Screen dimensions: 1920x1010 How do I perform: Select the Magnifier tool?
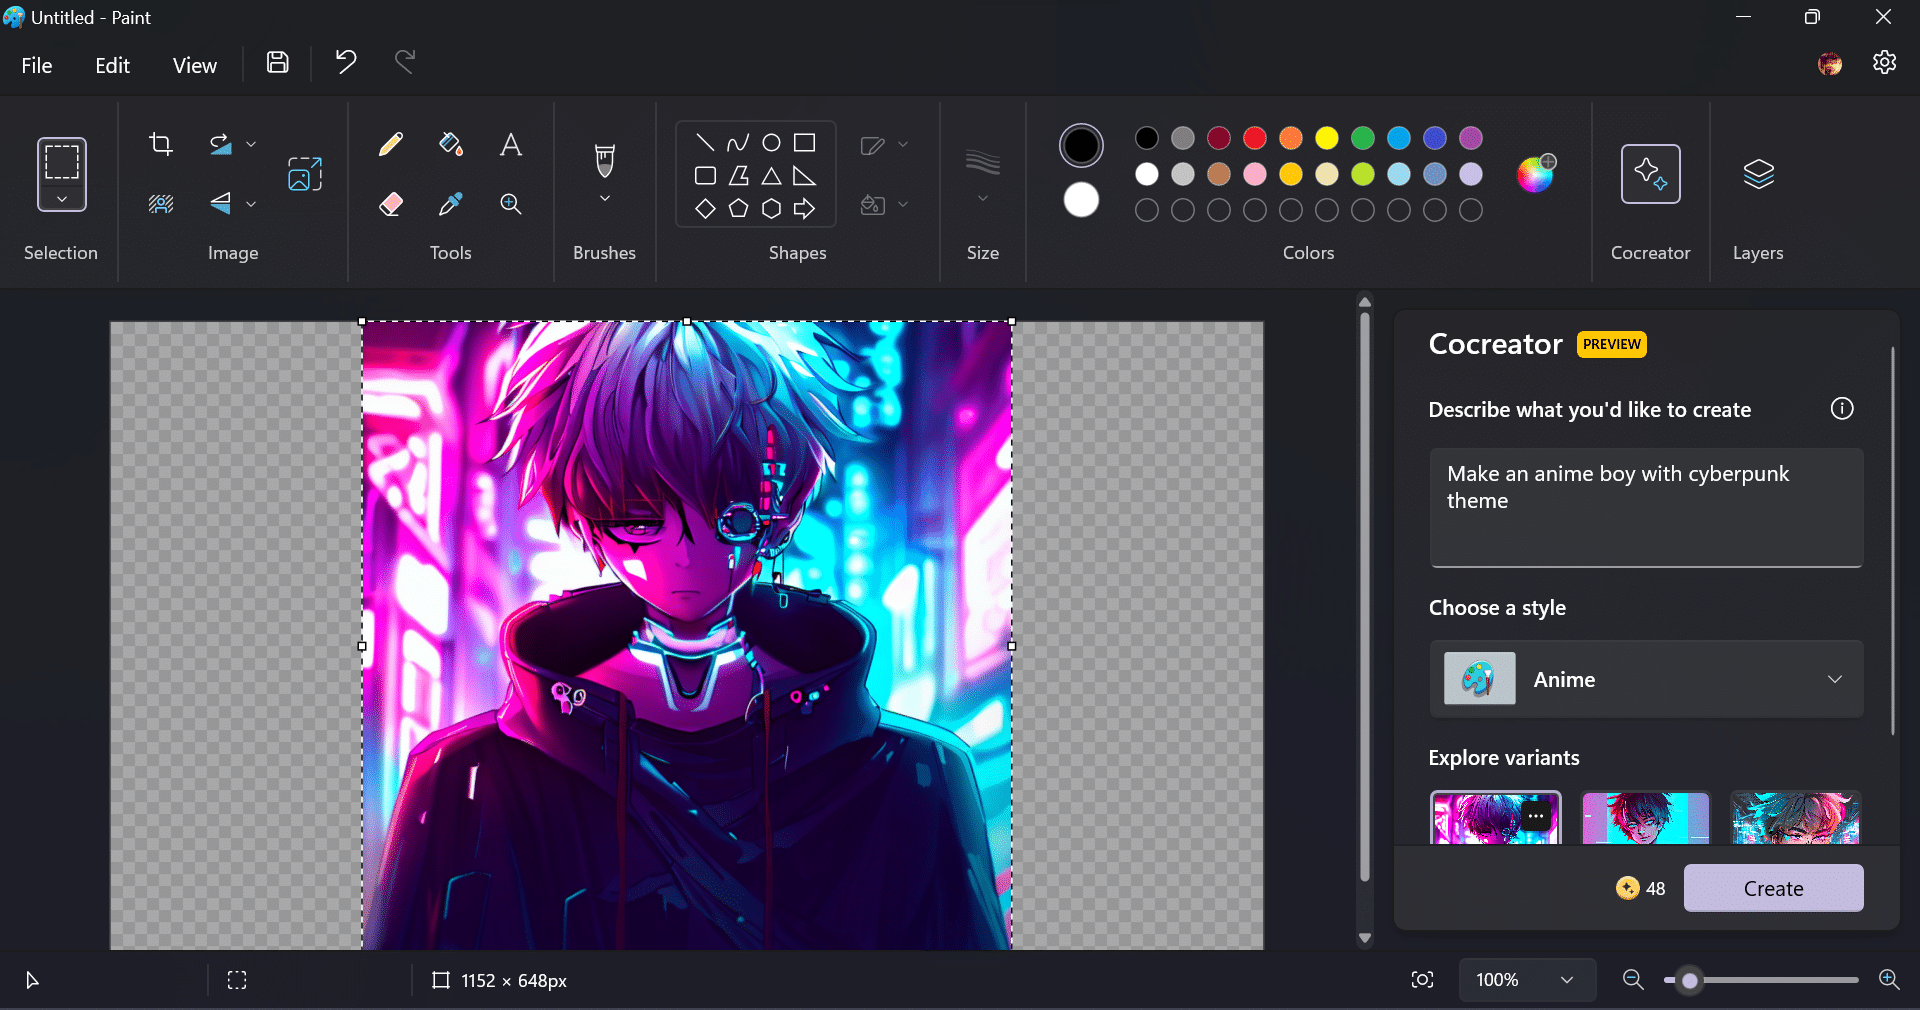click(510, 204)
